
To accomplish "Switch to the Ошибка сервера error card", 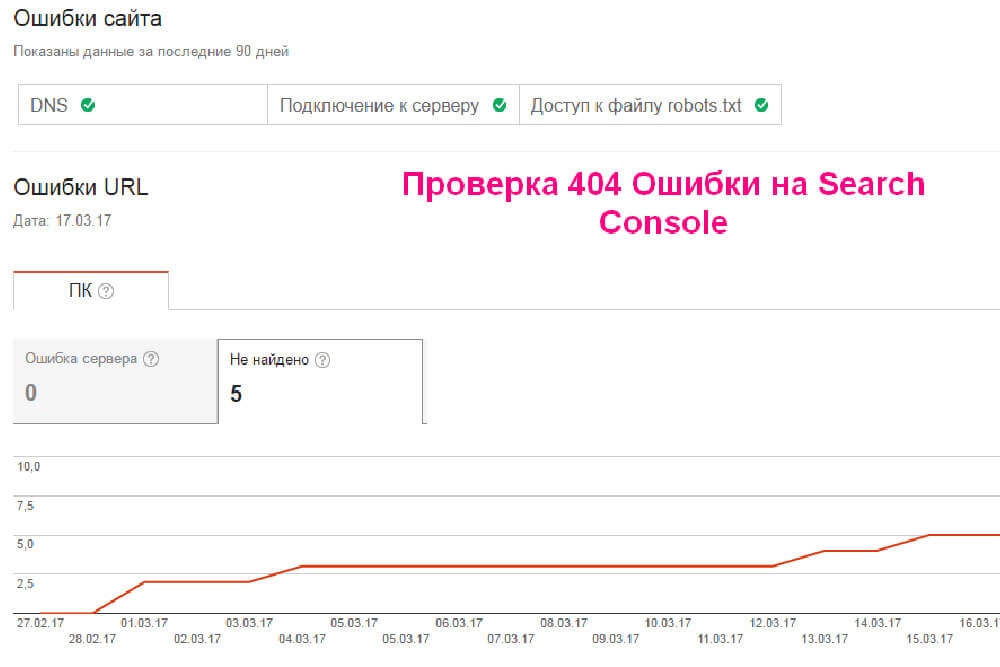I will tap(115, 381).
